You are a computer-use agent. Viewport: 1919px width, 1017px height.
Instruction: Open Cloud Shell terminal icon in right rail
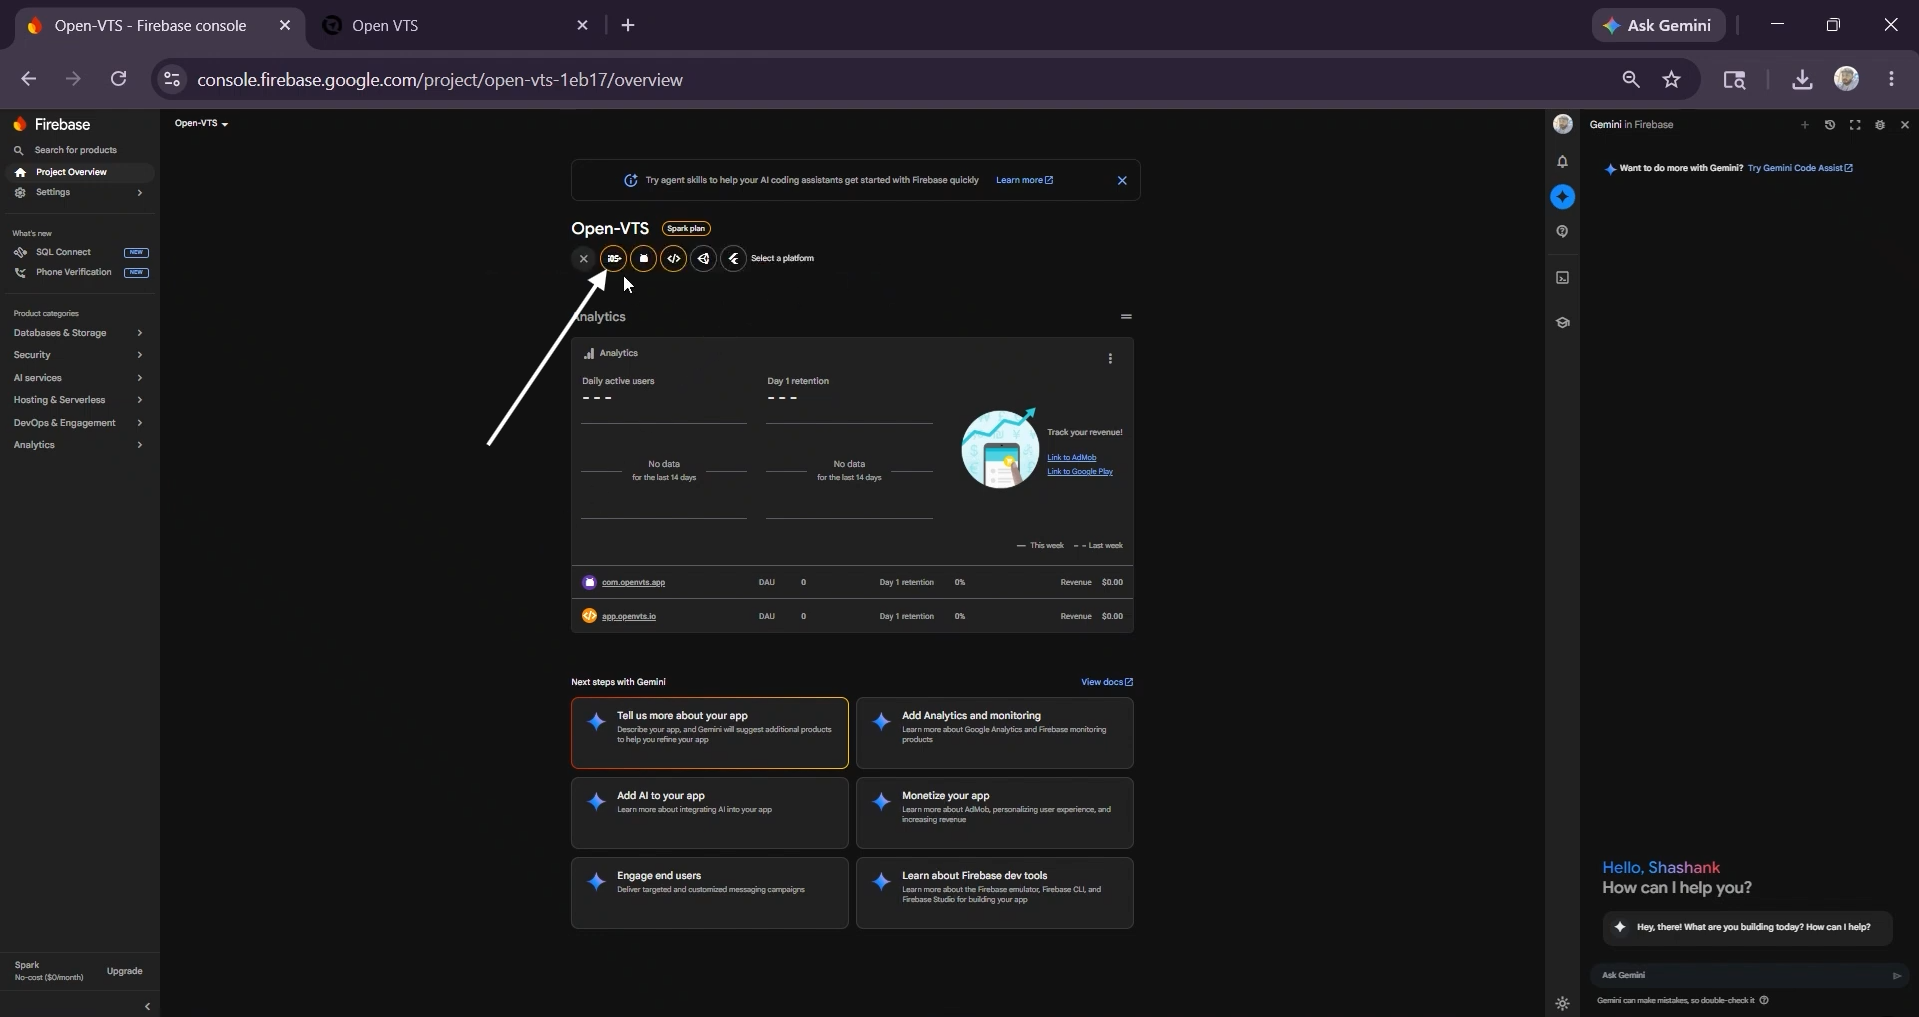[x=1563, y=278]
